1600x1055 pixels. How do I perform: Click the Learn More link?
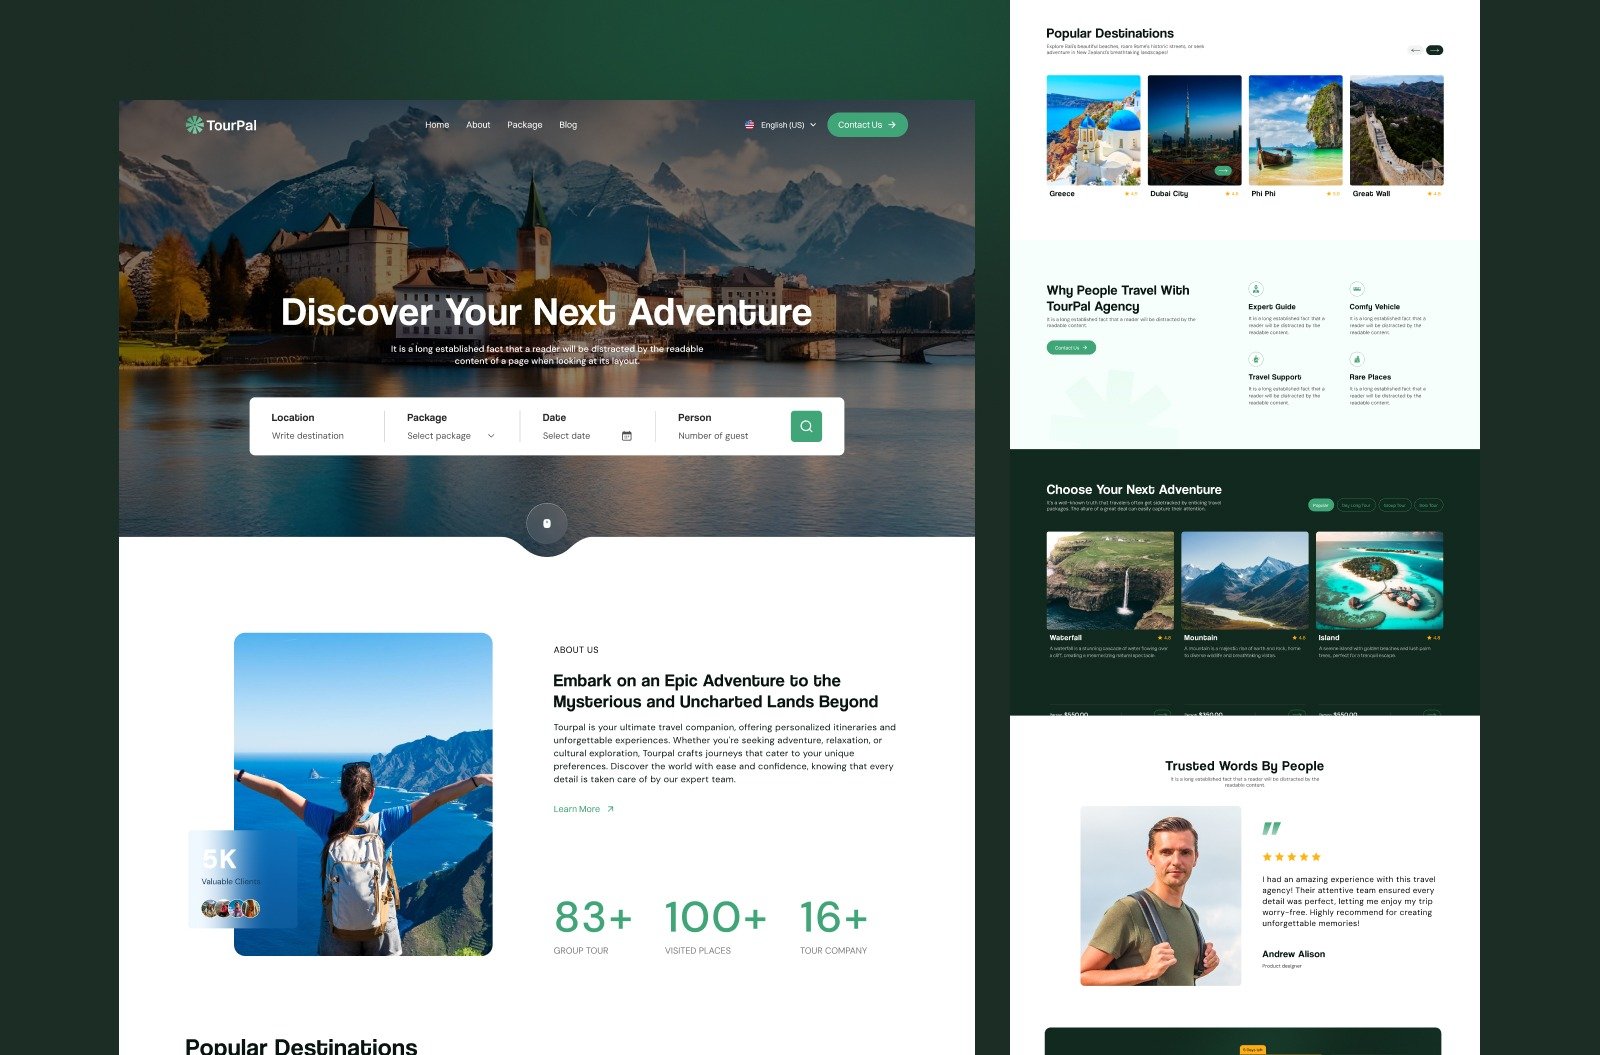[583, 809]
